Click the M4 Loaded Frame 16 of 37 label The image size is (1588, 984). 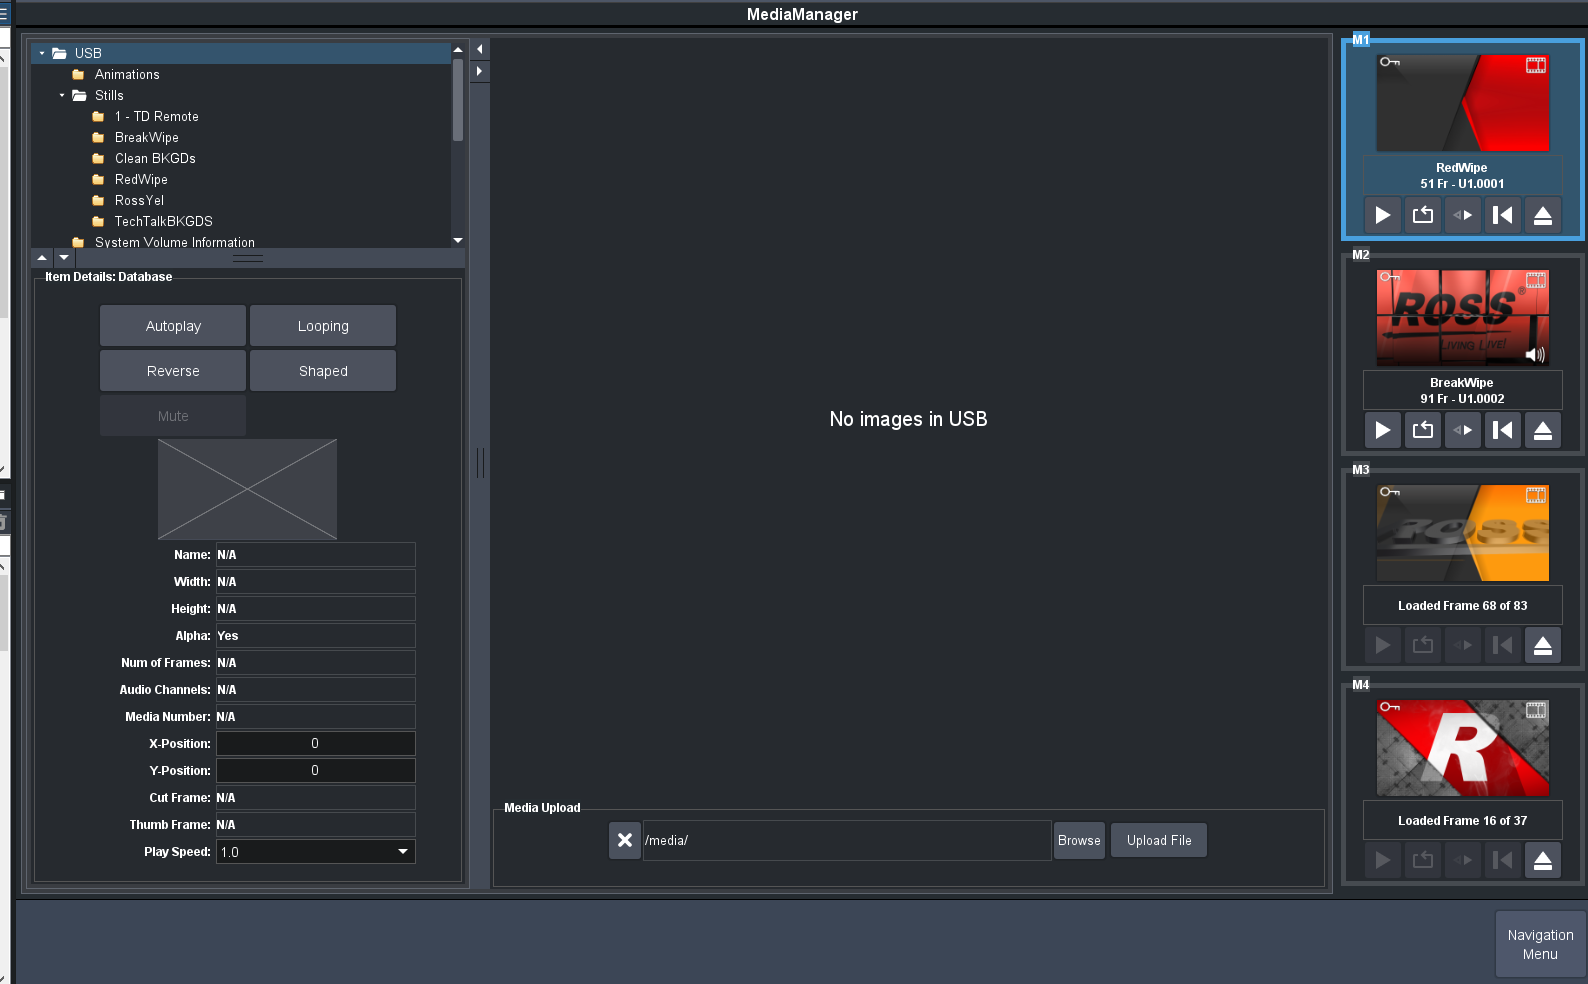click(1463, 821)
